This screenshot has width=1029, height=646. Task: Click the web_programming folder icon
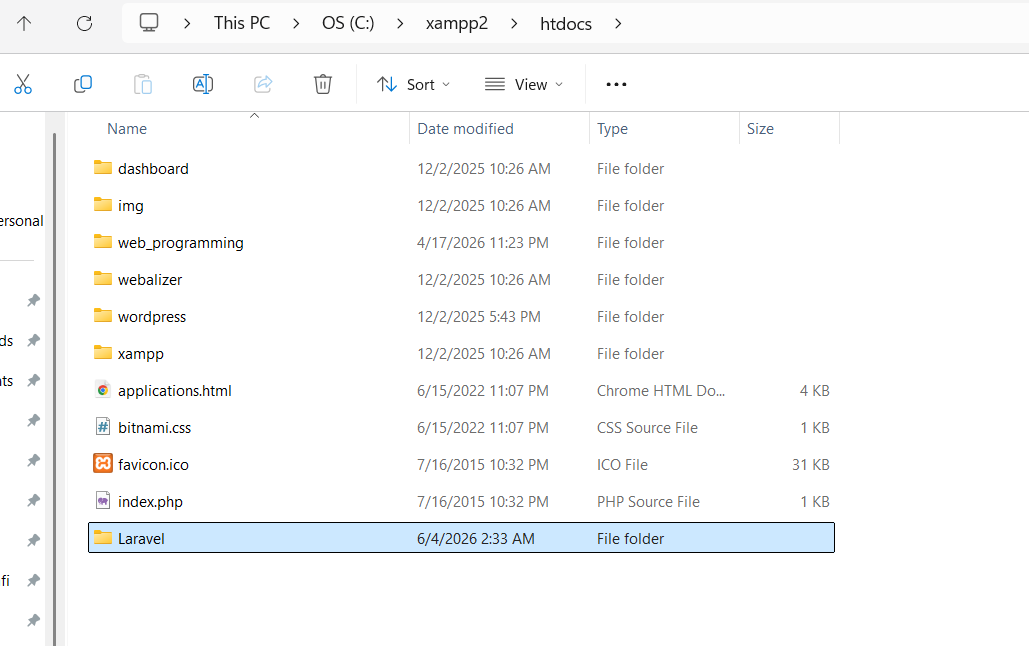pos(102,242)
